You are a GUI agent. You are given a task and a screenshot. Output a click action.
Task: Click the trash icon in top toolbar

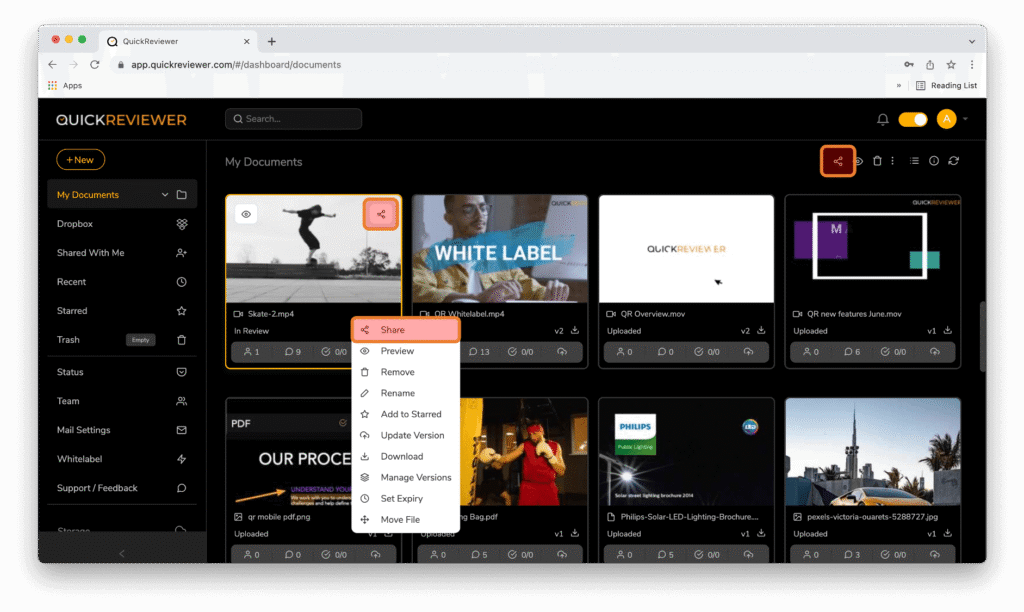coord(877,161)
